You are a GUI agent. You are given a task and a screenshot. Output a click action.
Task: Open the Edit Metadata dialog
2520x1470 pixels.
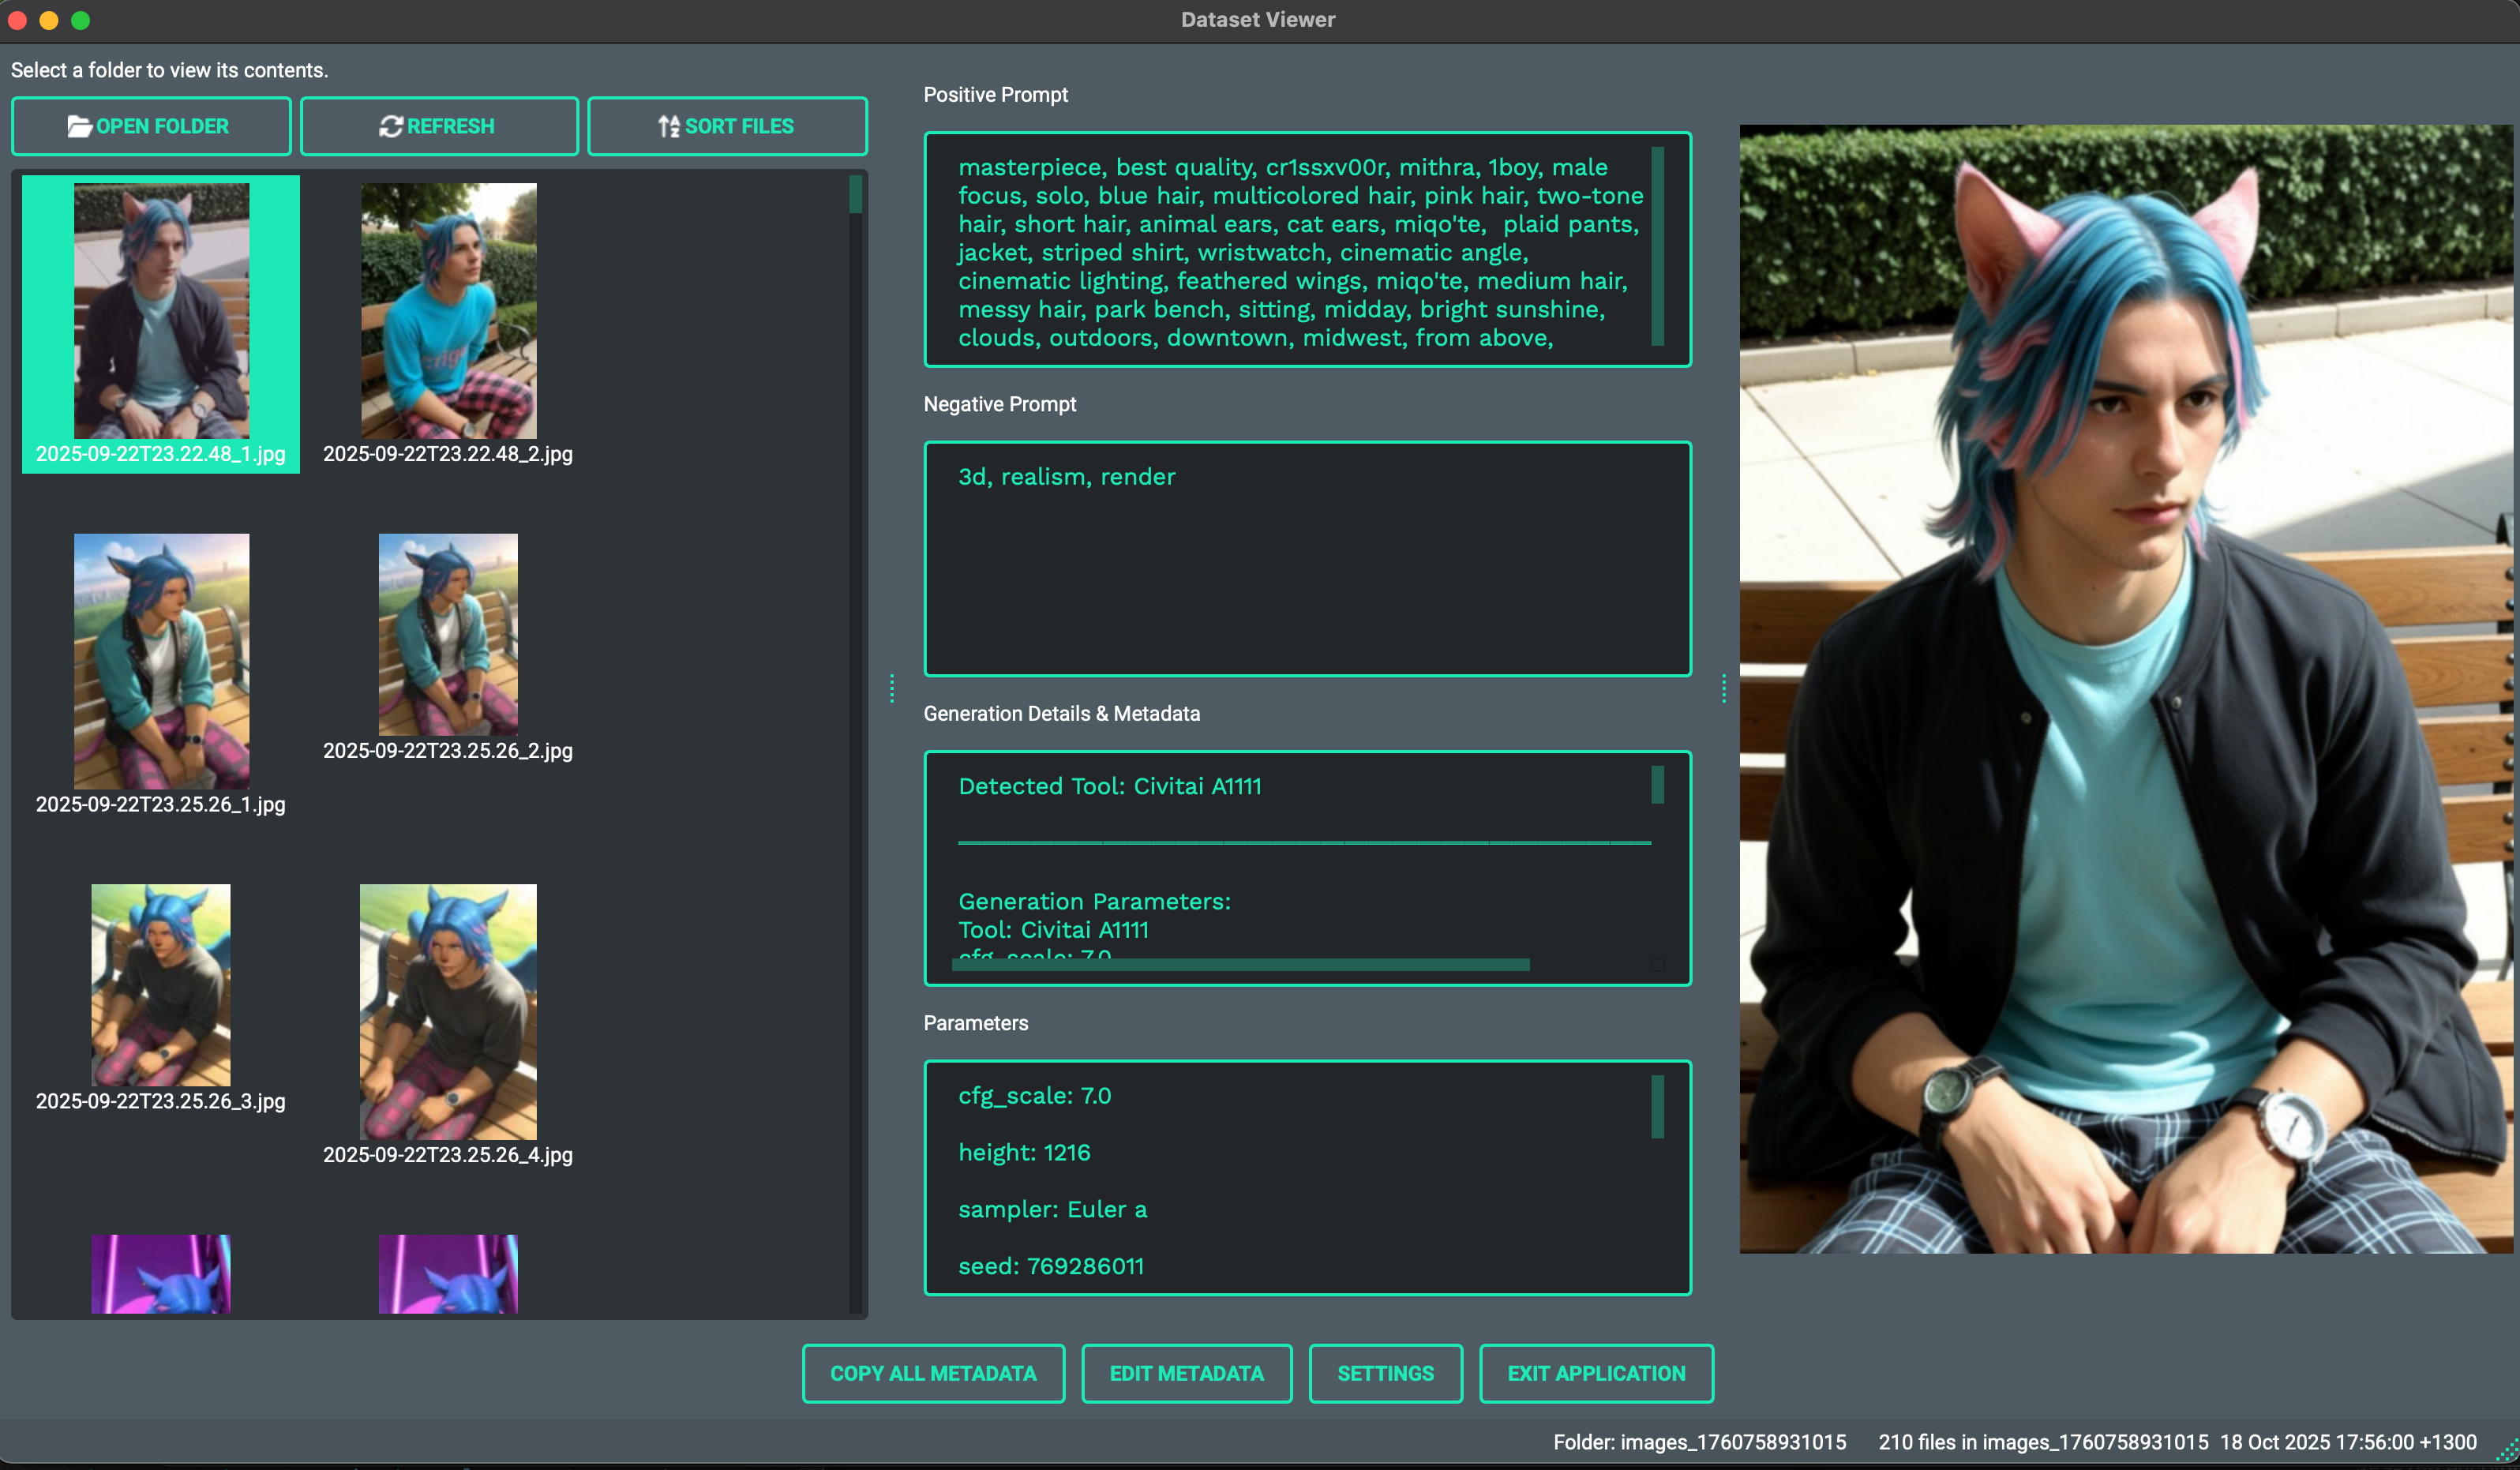coord(1186,1373)
